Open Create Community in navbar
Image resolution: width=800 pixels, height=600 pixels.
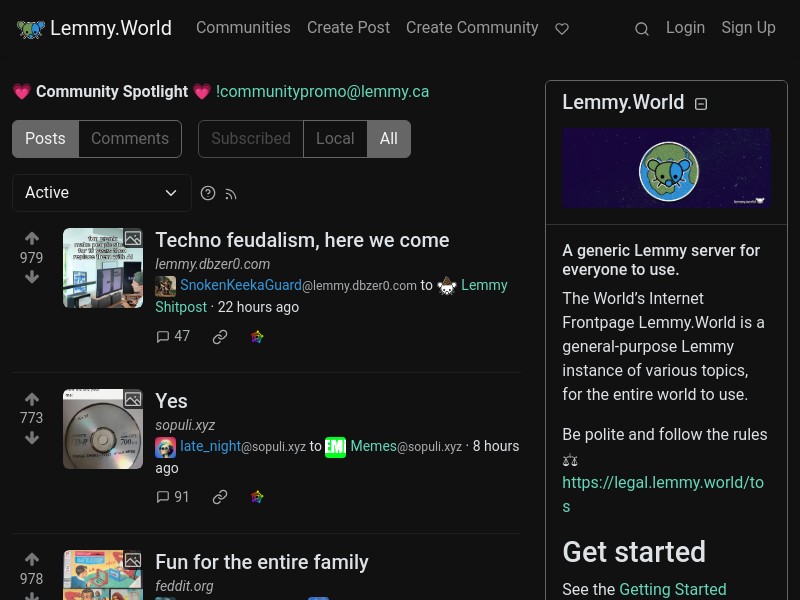472,28
